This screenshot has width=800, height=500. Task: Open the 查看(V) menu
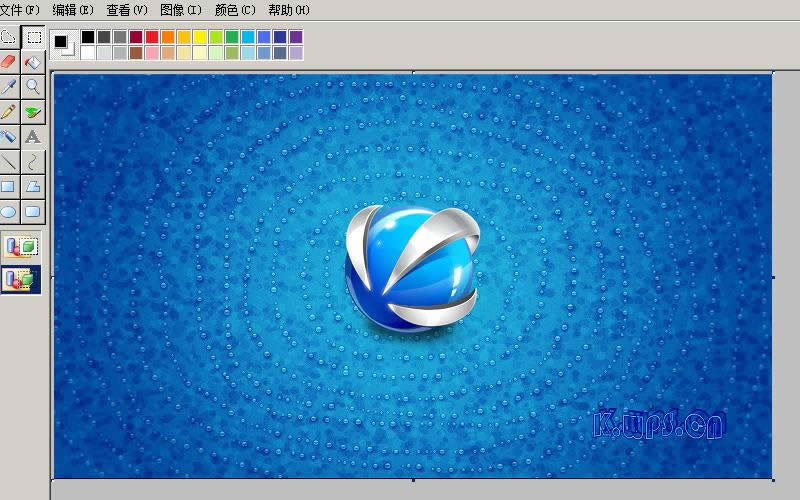pos(127,10)
